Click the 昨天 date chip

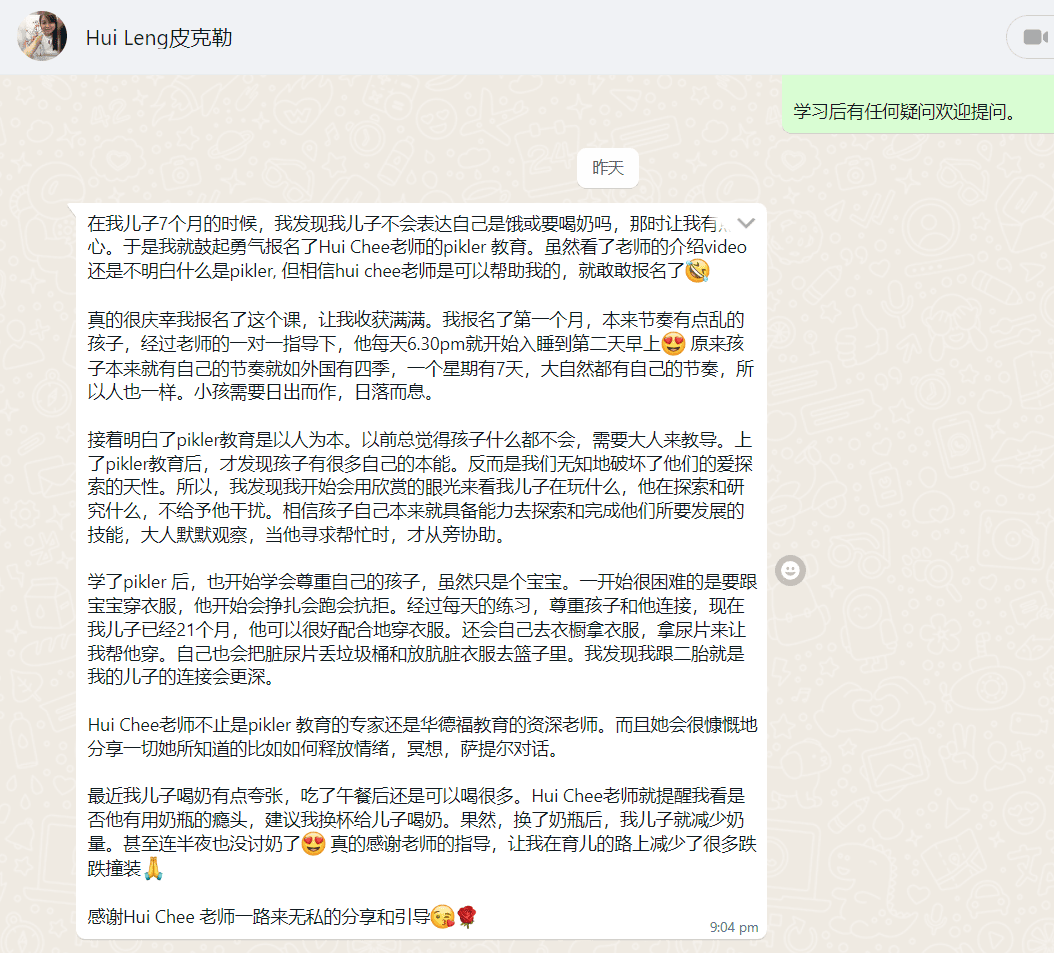pyautogui.click(x=608, y=168)
